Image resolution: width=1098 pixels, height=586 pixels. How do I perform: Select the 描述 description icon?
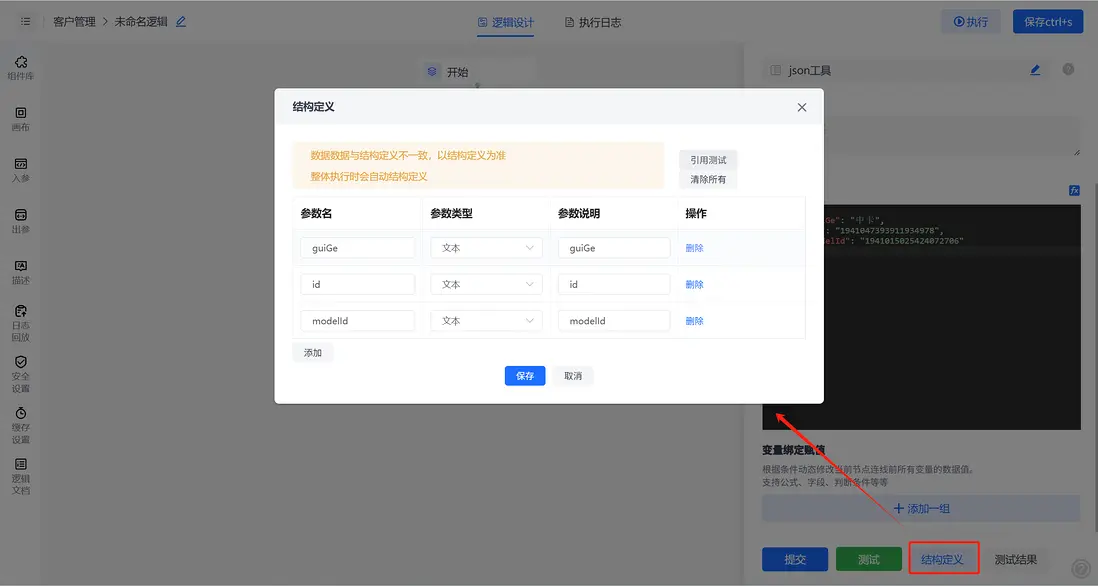20,271
